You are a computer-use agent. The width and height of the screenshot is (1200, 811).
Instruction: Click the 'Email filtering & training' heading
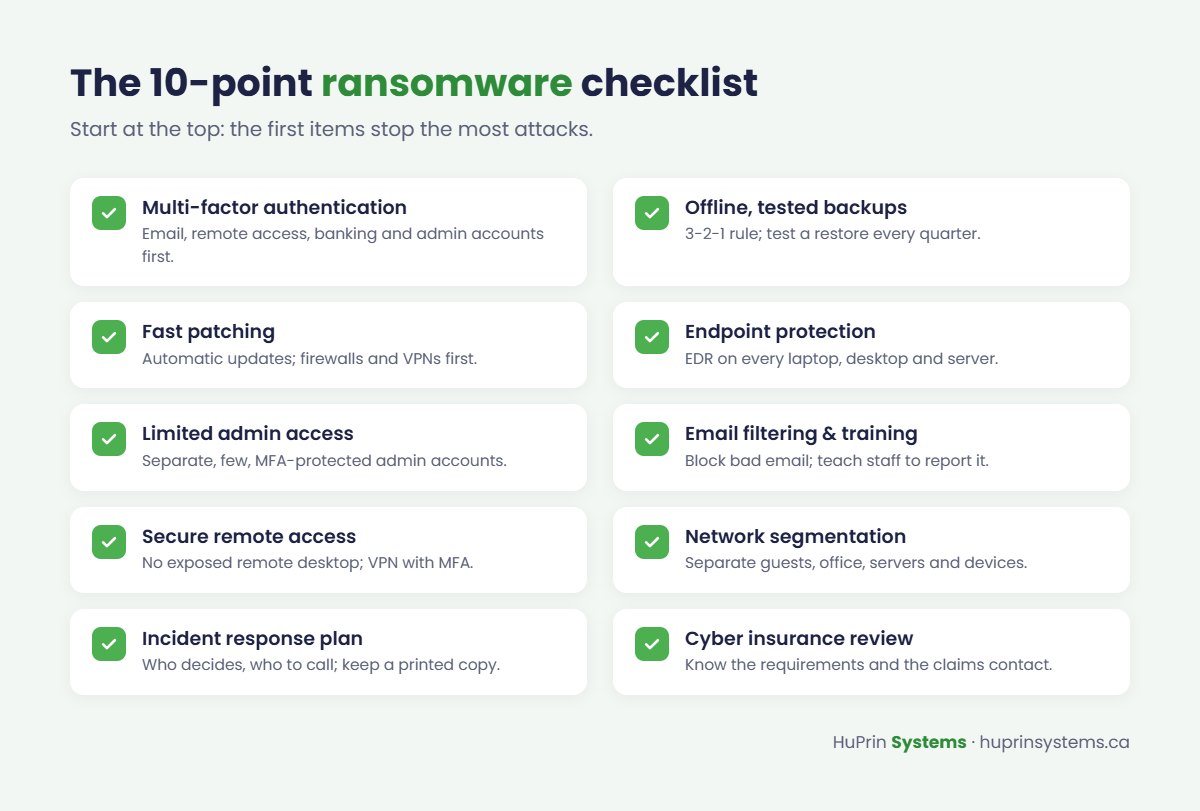click(801, 434)
